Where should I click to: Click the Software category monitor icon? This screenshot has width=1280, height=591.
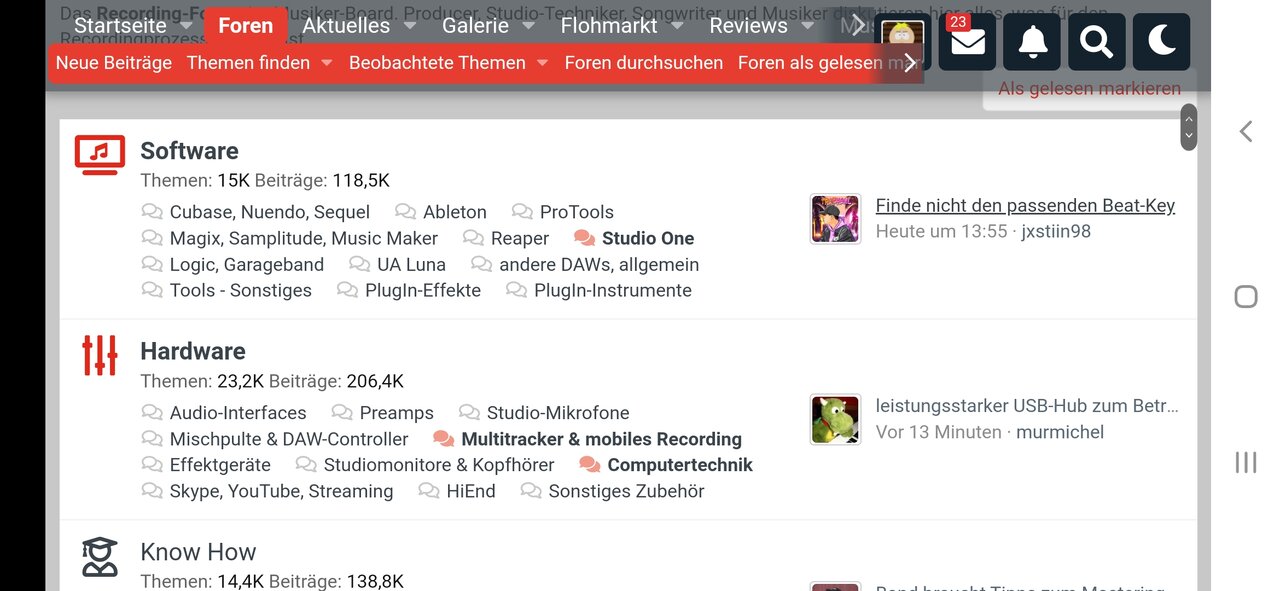pos(100,155)
